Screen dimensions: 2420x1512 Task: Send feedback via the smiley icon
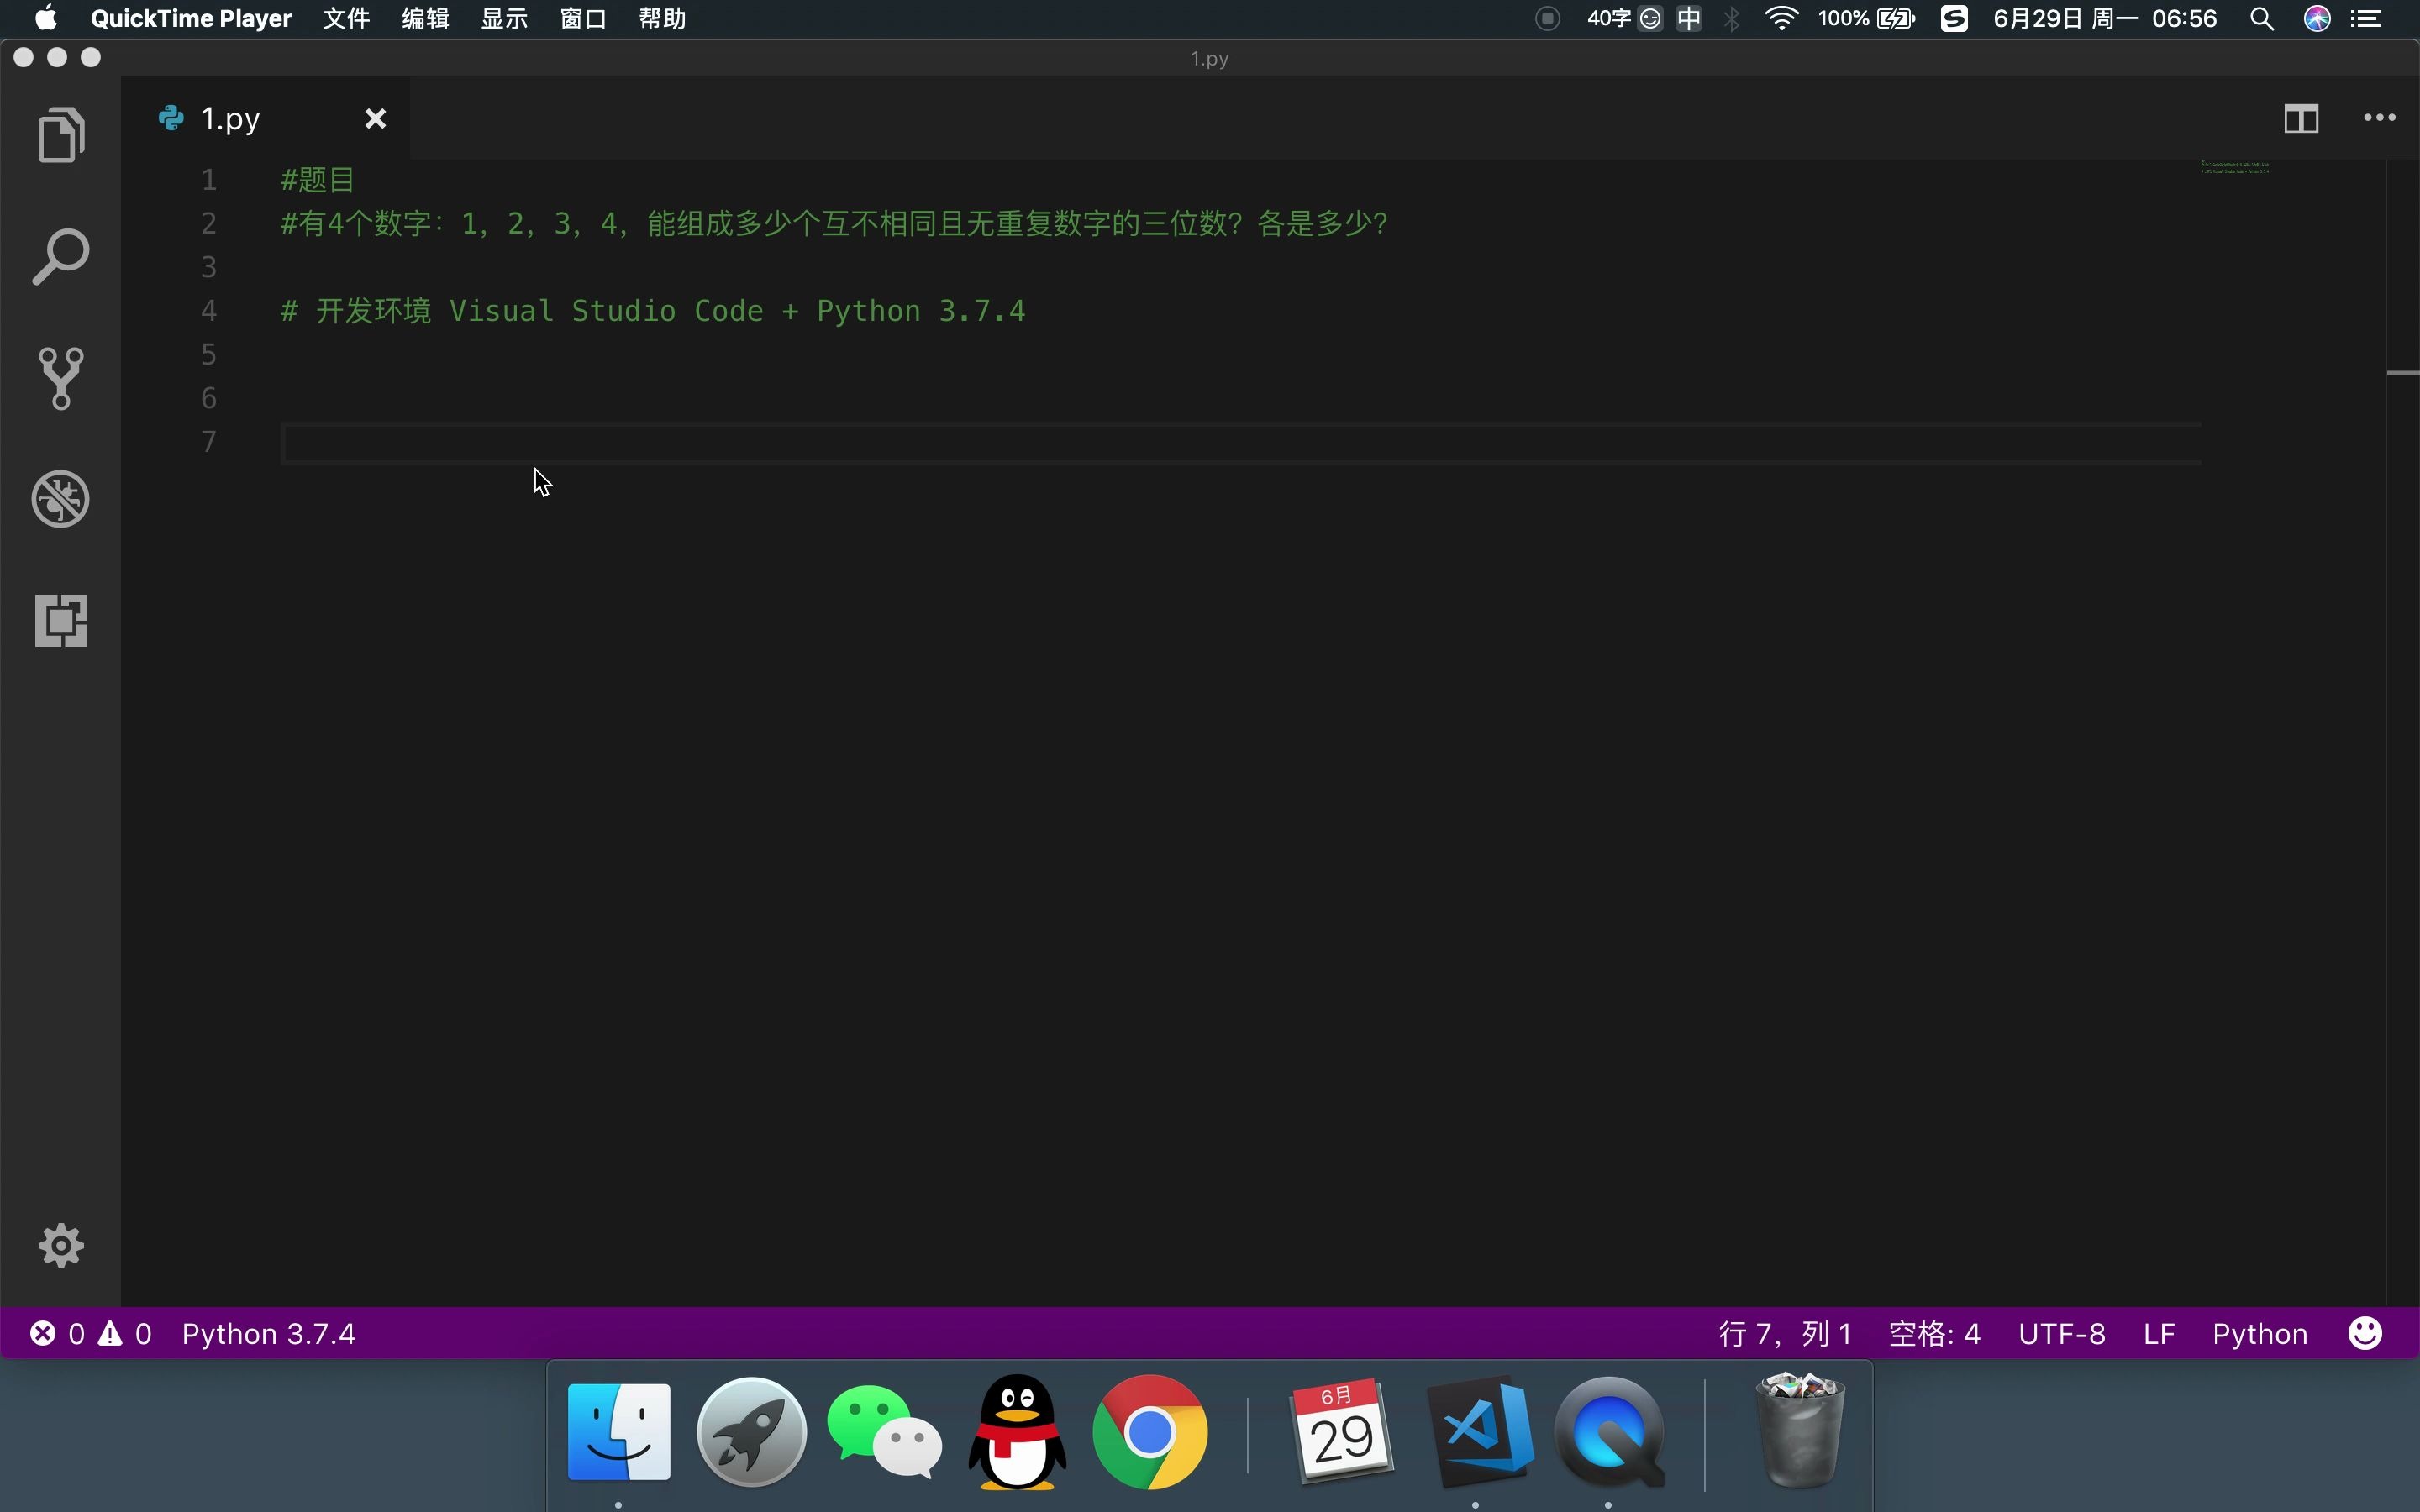point(2365,1332)
